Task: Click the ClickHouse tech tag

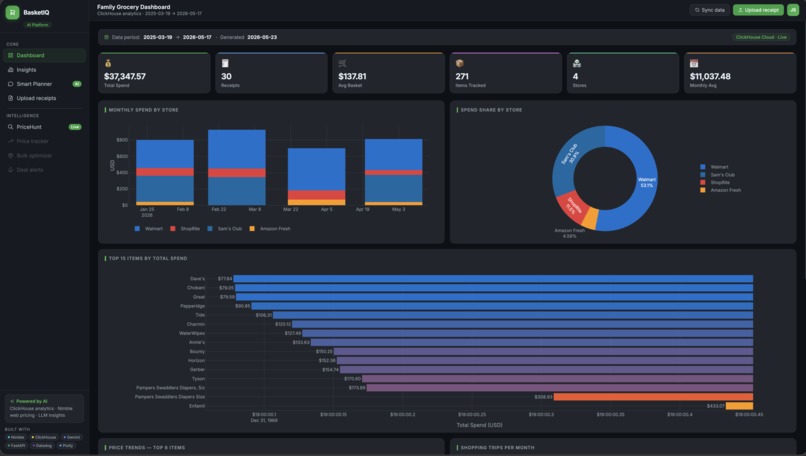Action: [x=44, y=437]
